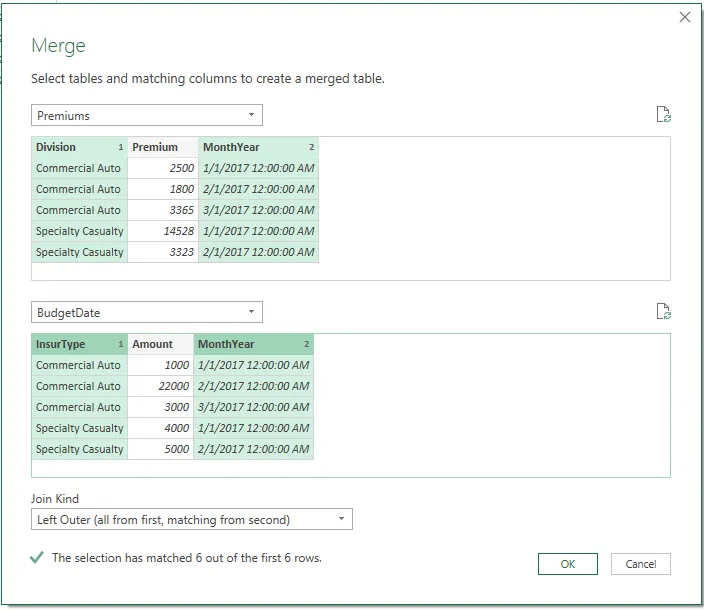Viewport: 704px width, 610px height.
Task: Select Amount column header in BudgetDate
Action: coord(161,344)
